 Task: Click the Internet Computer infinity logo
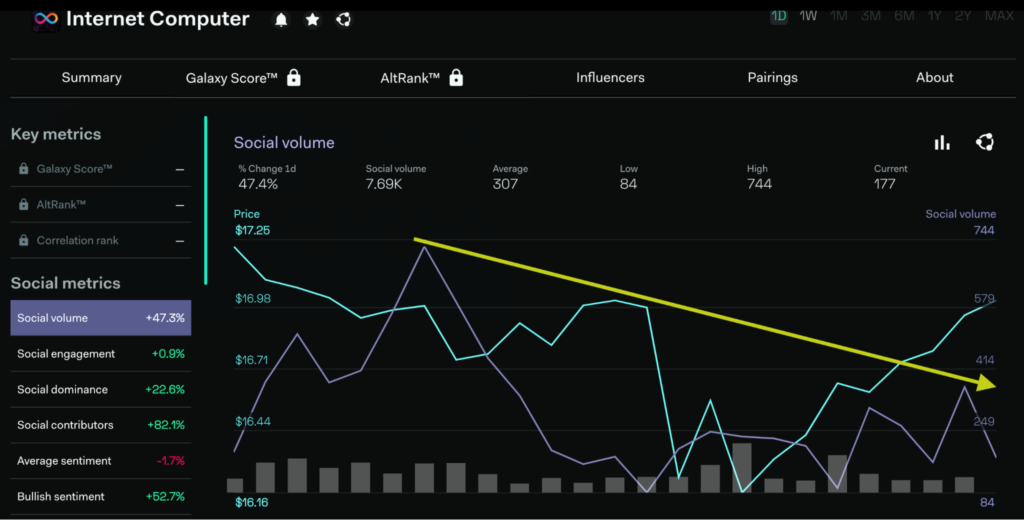coord(46,20)
